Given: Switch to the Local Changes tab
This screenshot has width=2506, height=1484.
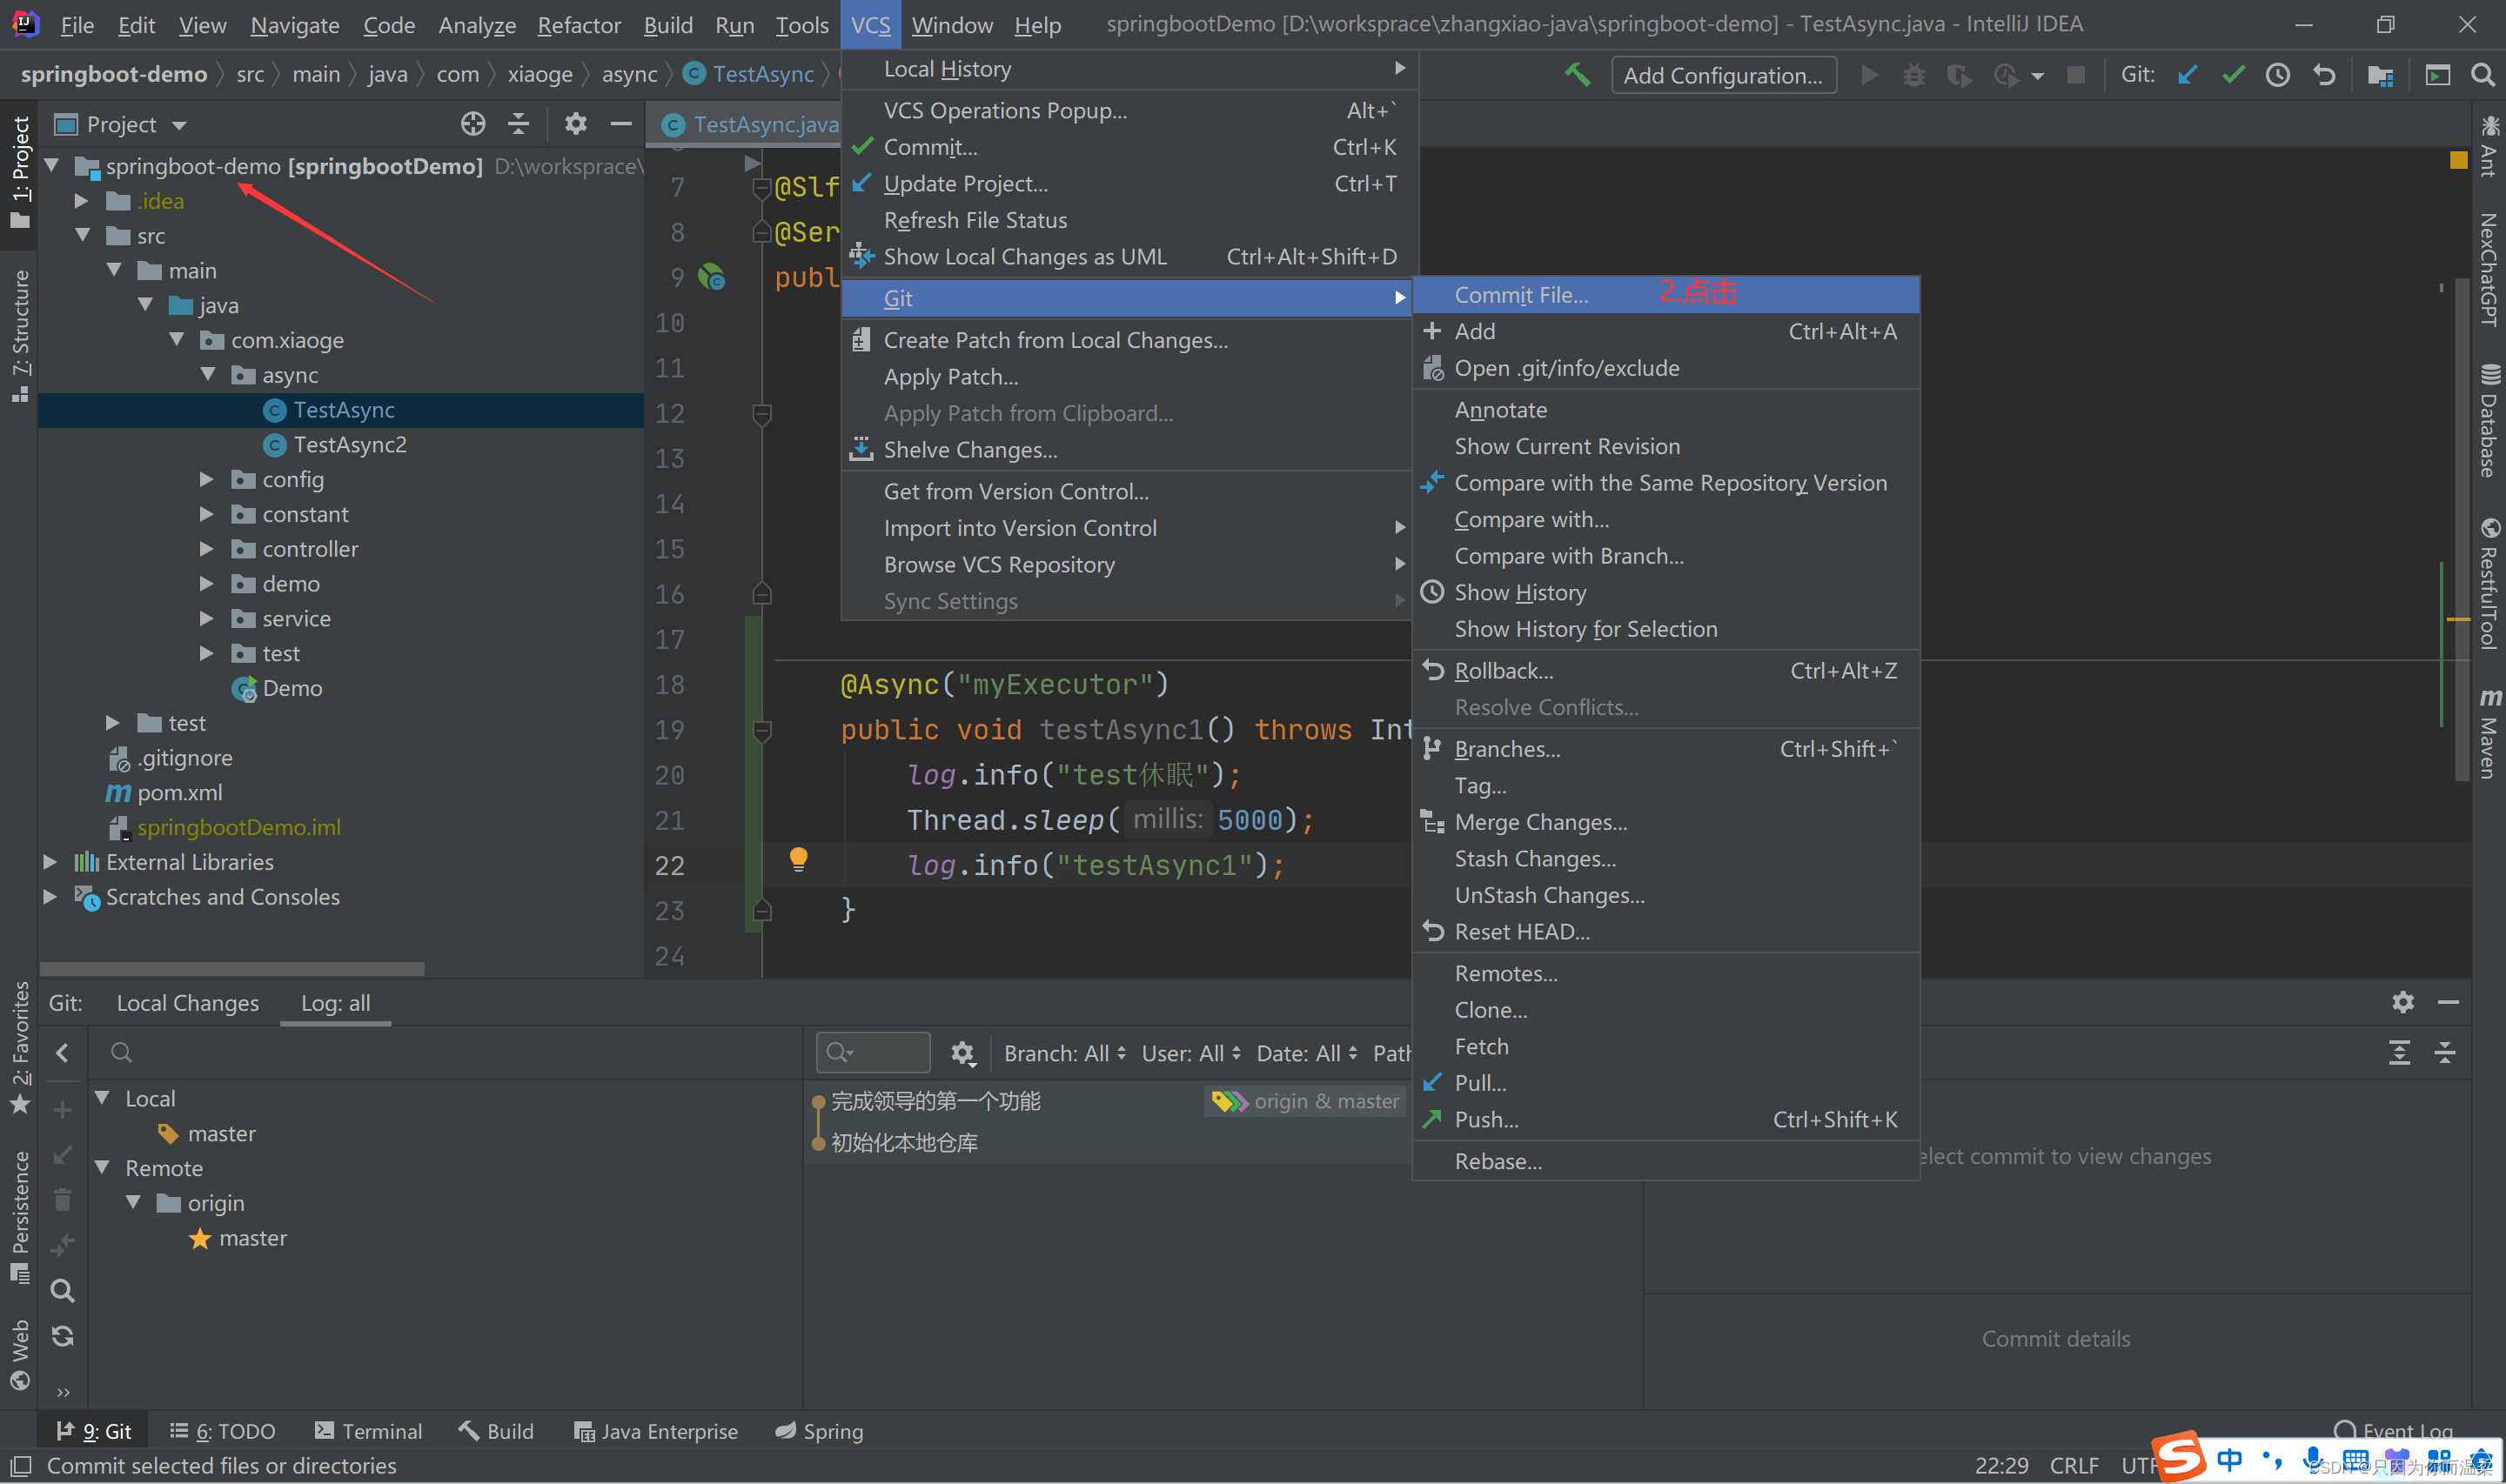Looking at the screenshot, I should [187, 1003].
